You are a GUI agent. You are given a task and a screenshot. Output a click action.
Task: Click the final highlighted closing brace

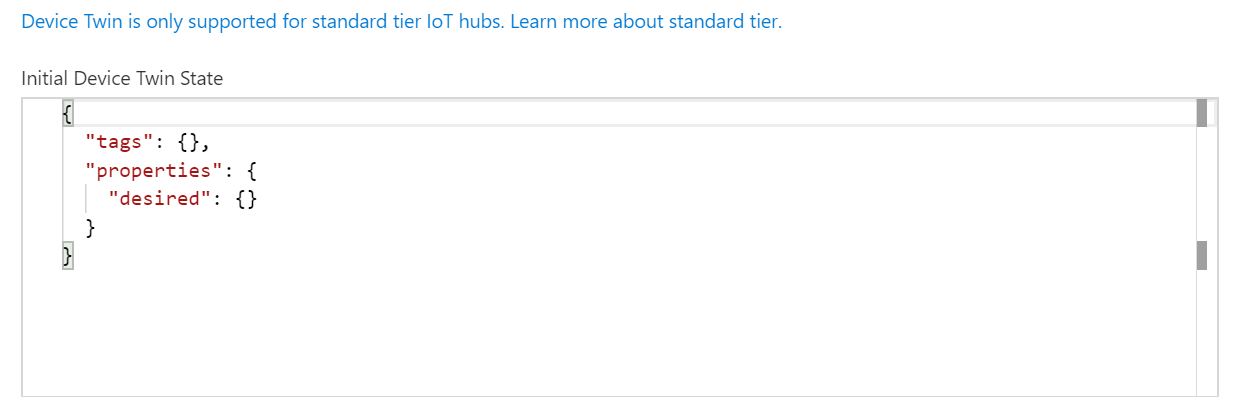pos(68,257)
